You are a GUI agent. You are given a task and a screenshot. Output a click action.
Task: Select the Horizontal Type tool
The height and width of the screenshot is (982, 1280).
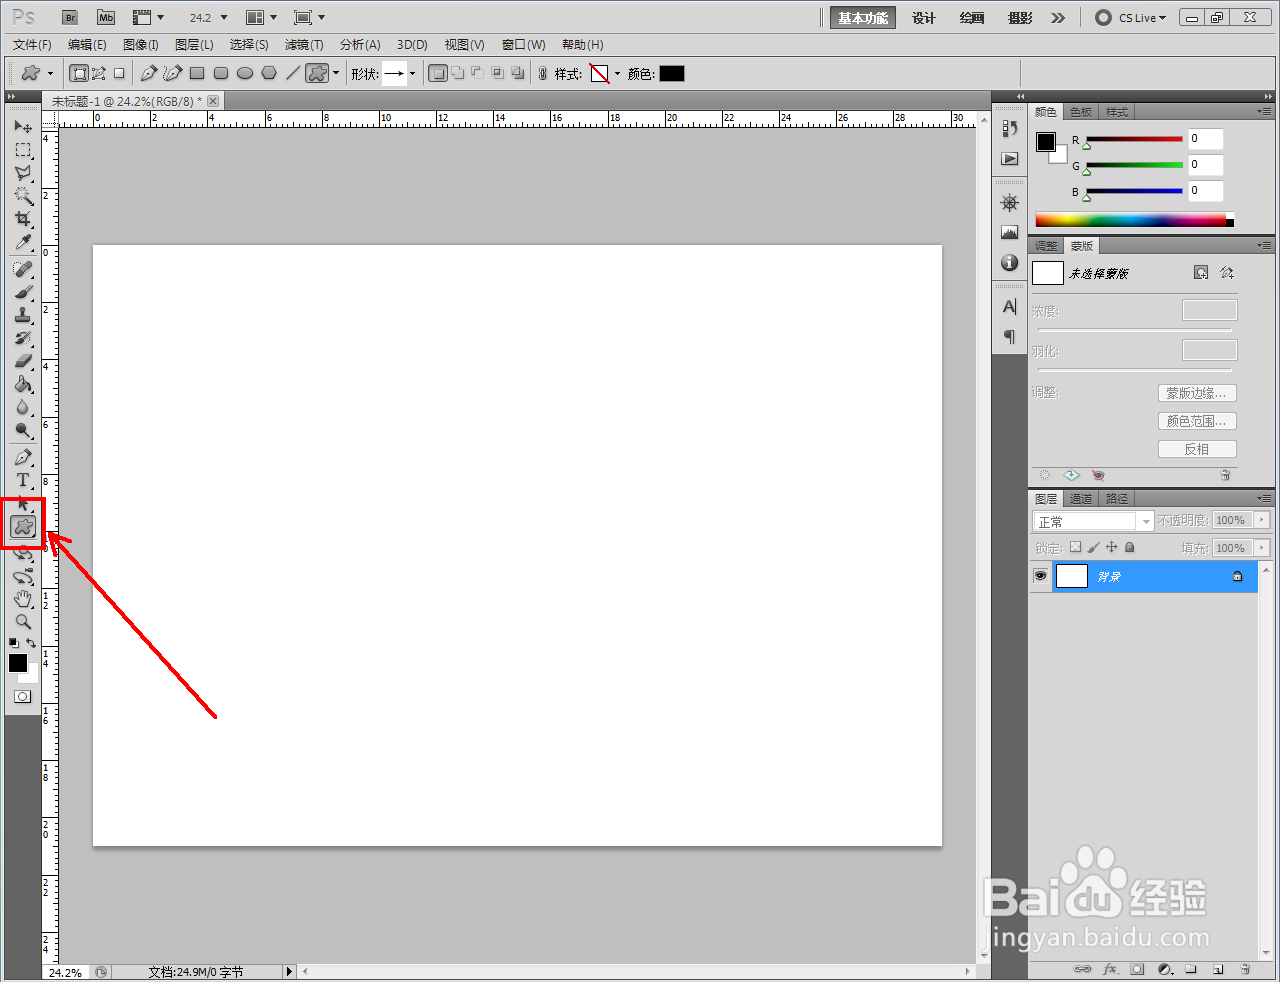click(x=23, y=481)
